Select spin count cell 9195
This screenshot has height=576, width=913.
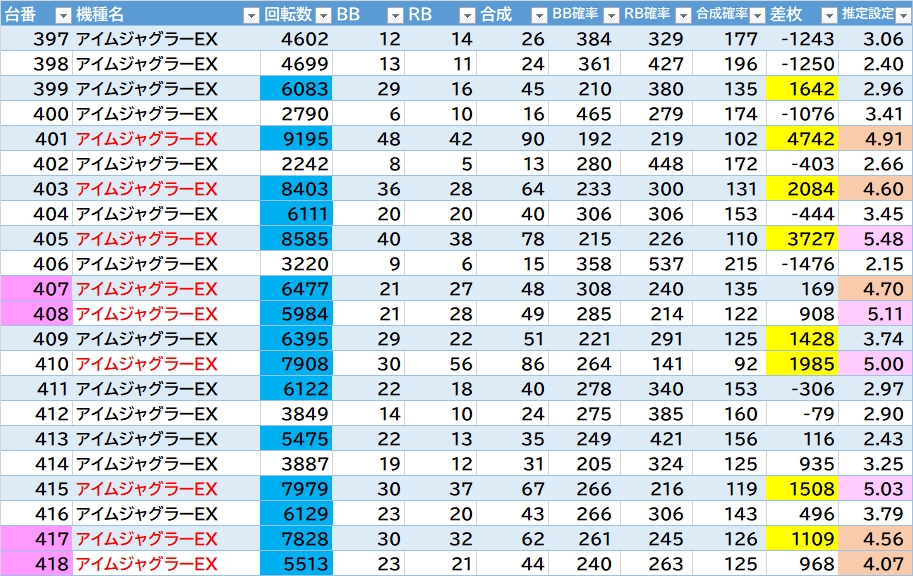296,139
